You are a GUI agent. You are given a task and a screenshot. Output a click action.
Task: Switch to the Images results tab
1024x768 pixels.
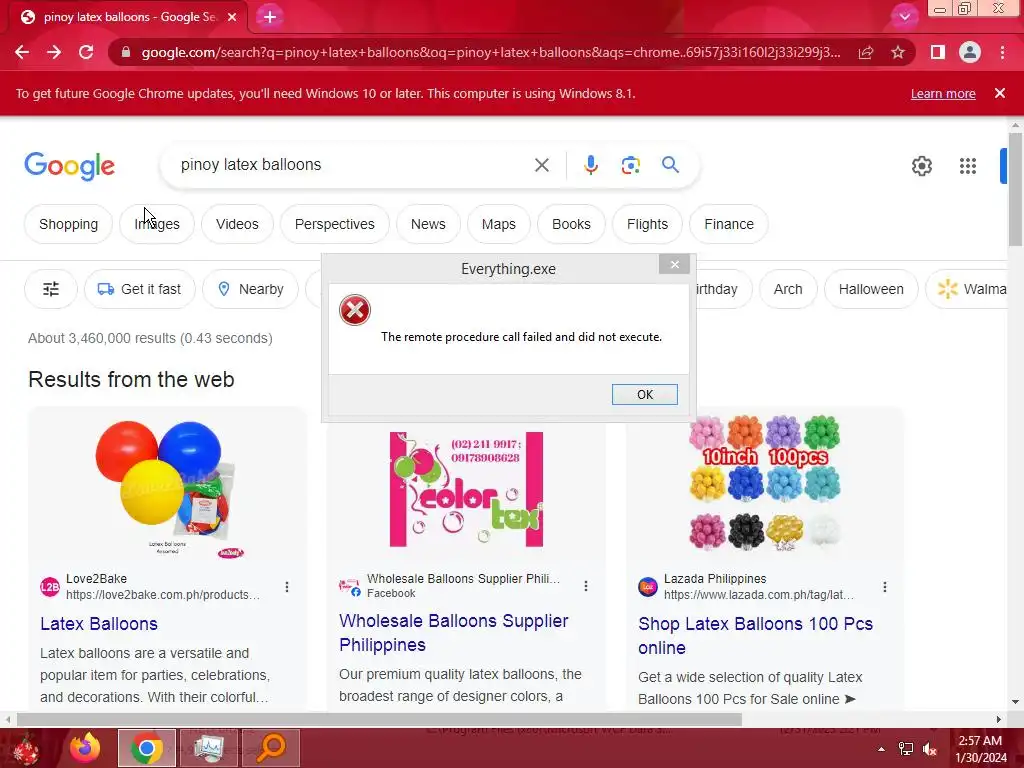click(157, 224)
